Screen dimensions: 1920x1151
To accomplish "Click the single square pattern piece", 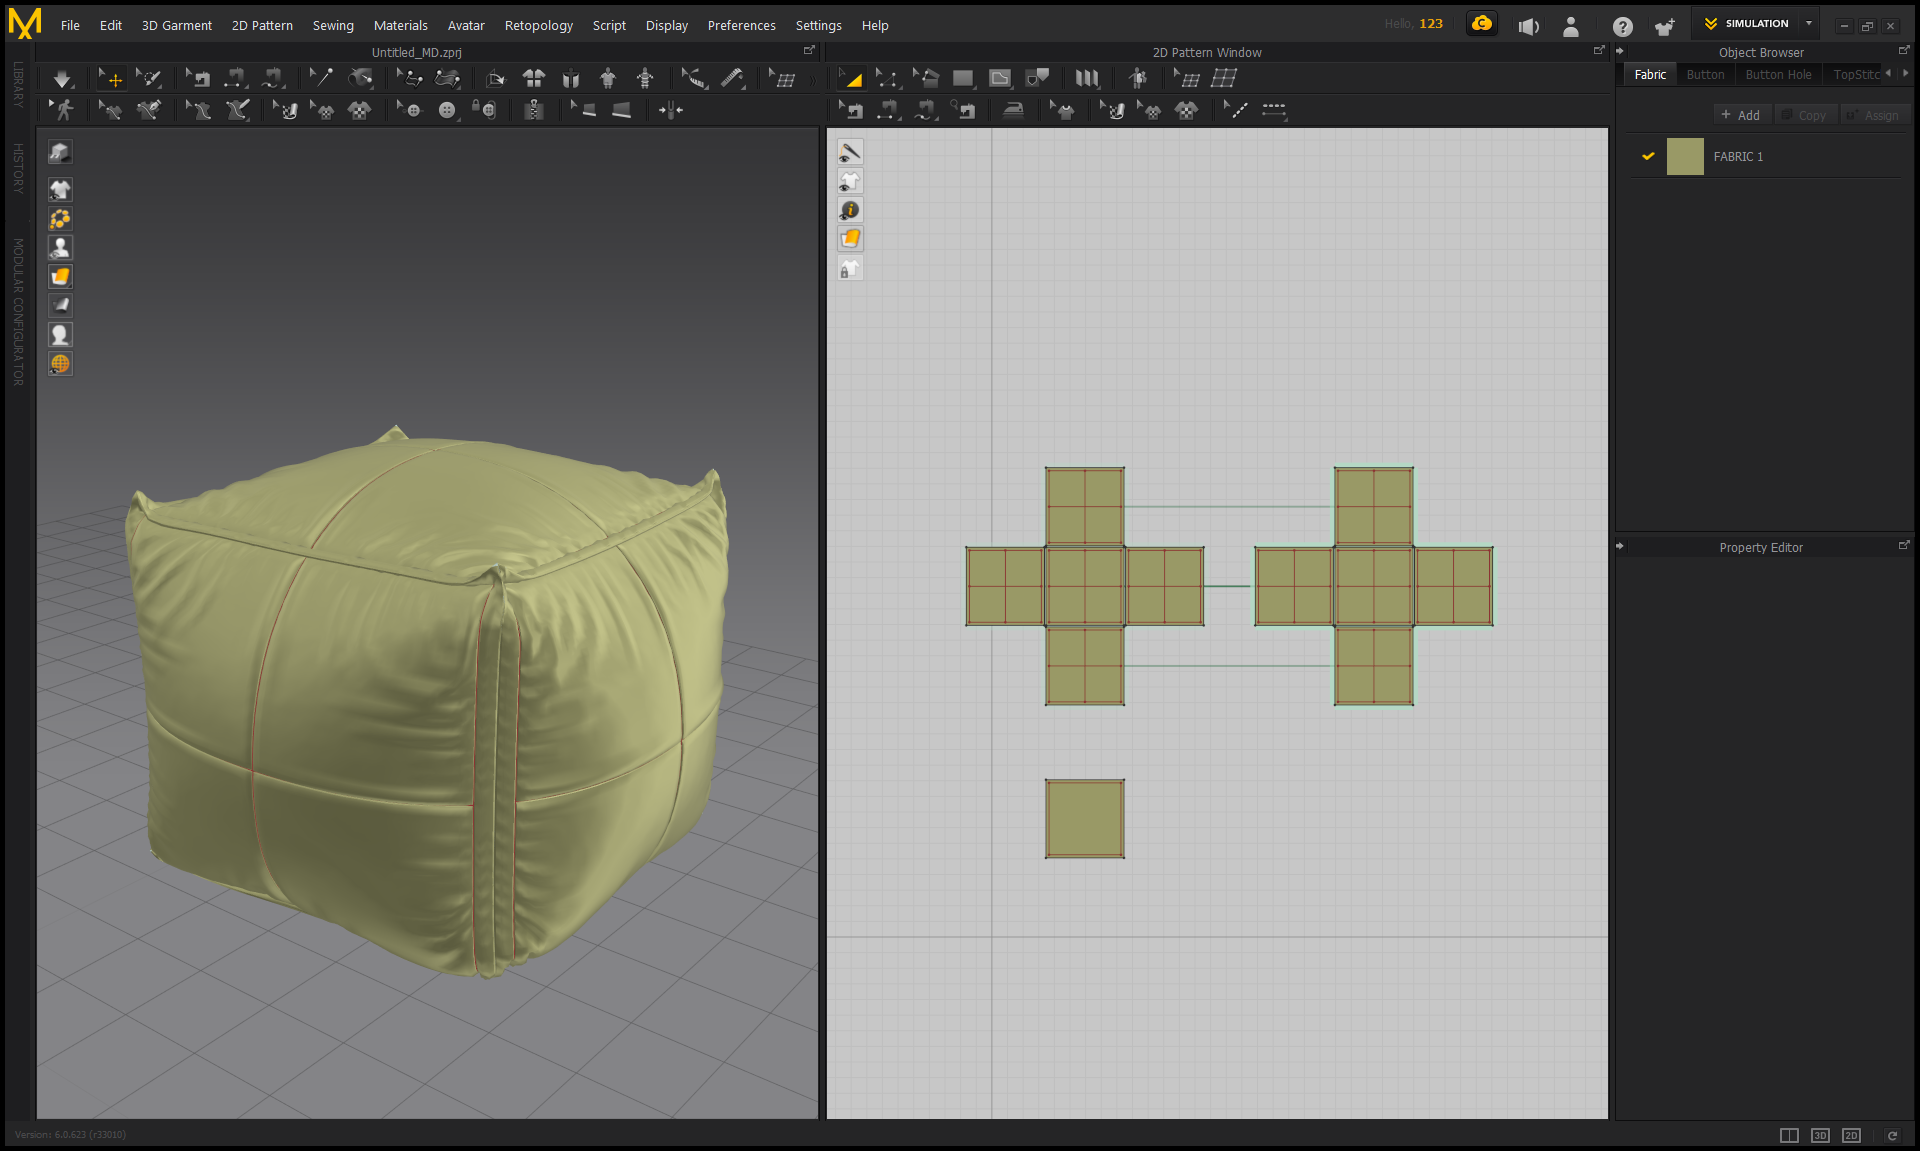I will tap(1084, 819).
